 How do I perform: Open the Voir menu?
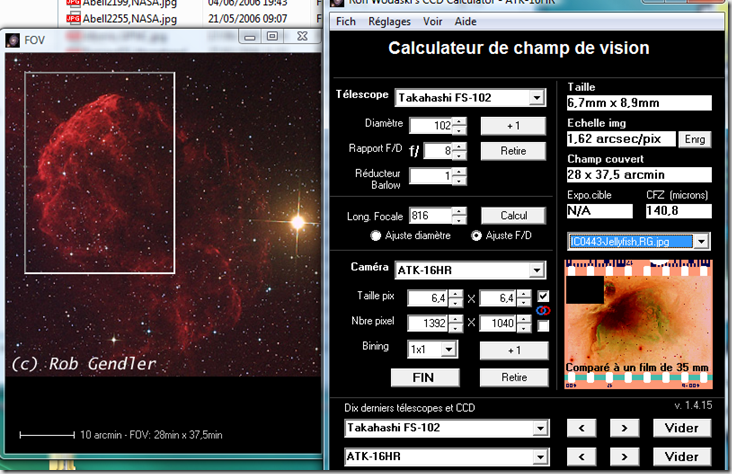point(432,21)
